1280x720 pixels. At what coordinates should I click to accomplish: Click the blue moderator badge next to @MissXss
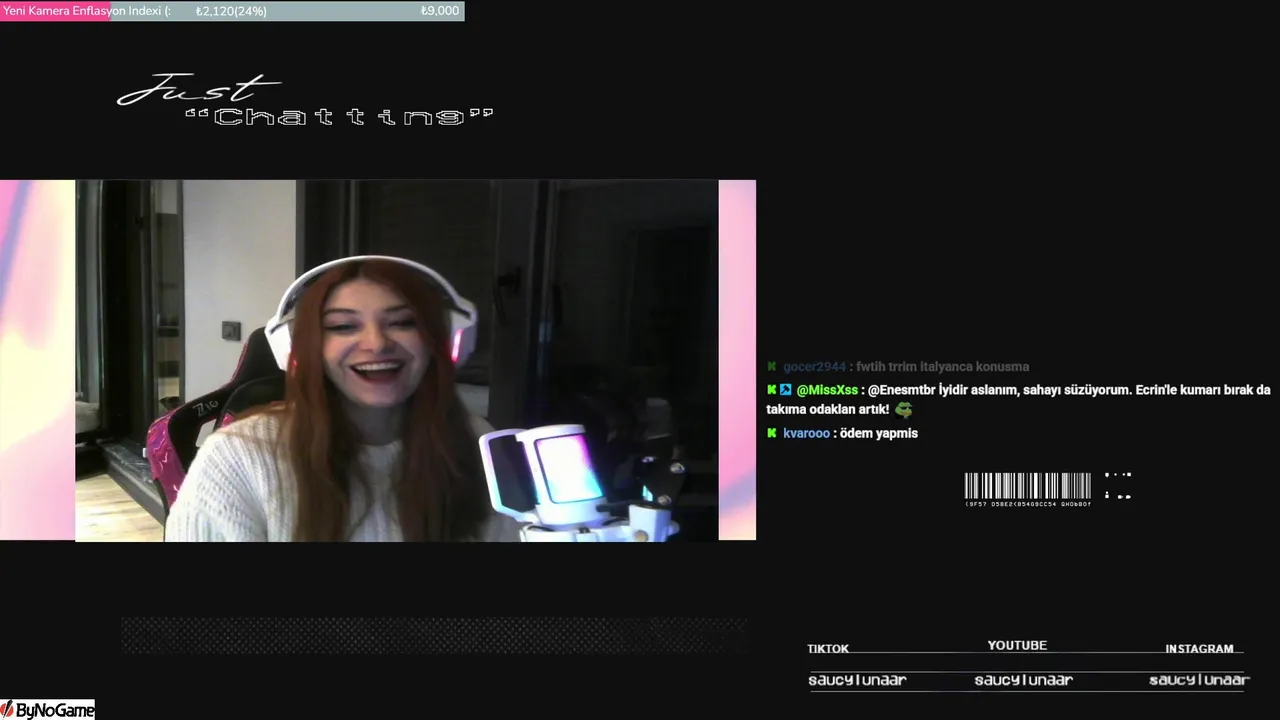click(786, 390)
